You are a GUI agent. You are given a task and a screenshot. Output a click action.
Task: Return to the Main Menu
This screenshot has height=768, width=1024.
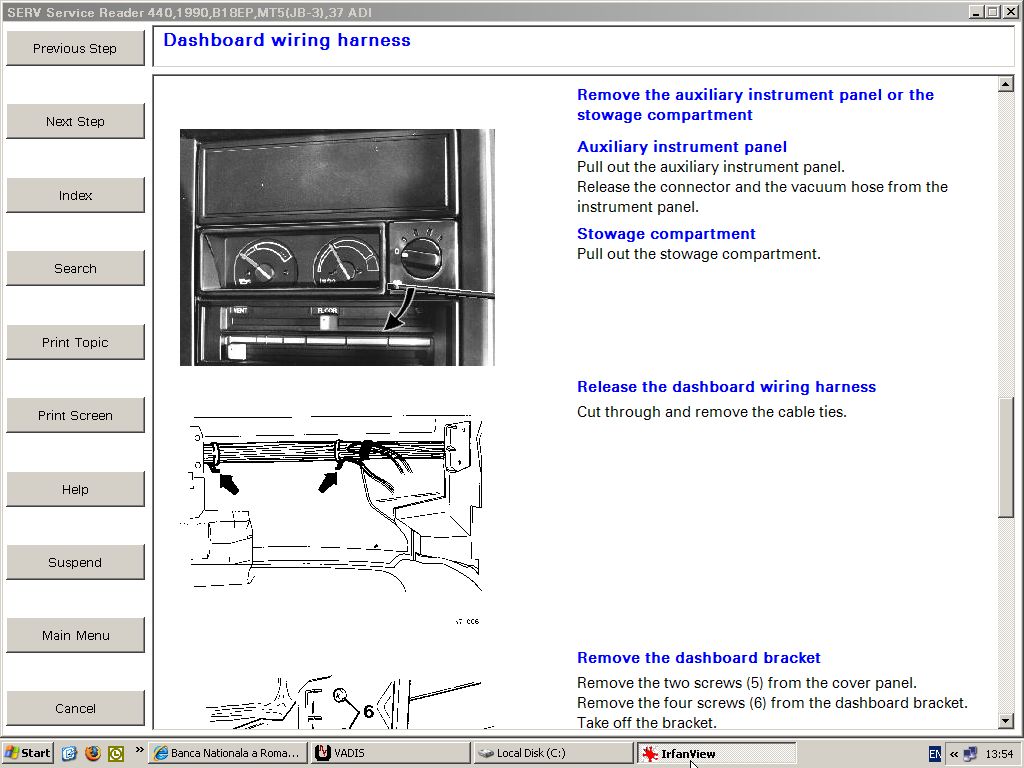click(75, 635)
